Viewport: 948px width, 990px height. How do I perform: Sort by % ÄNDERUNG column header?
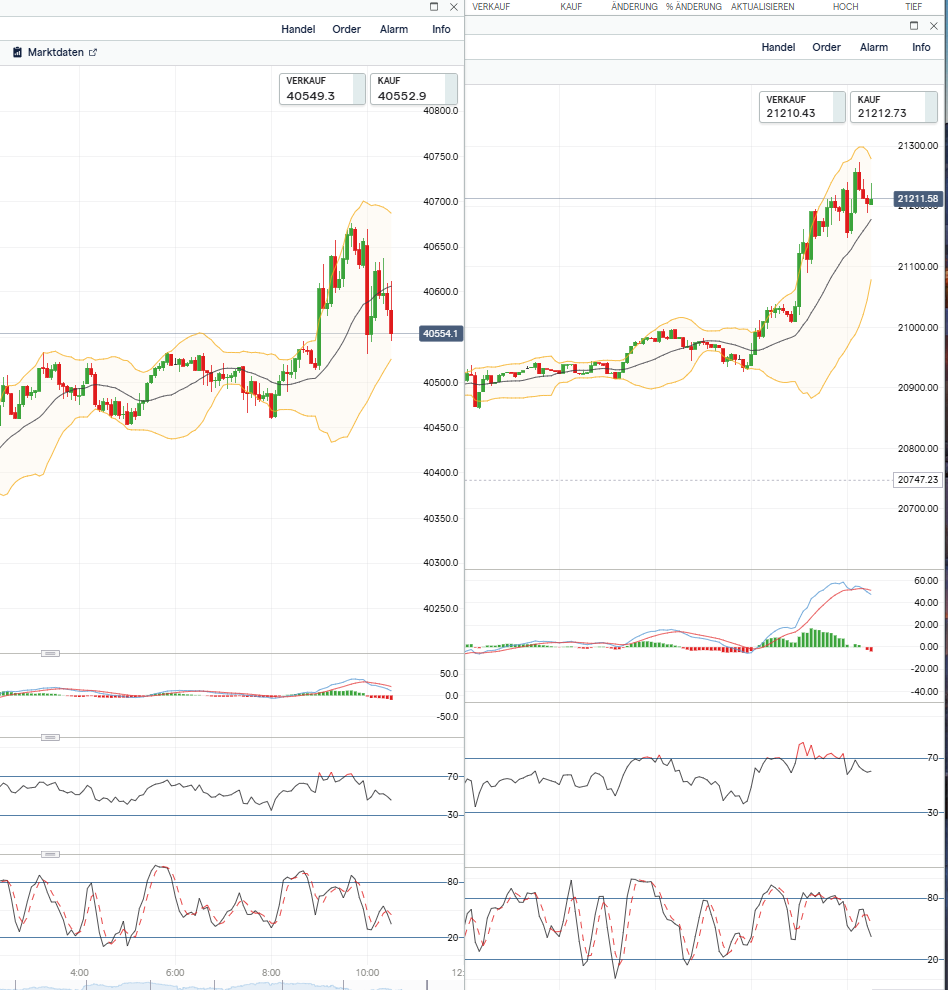(x=693, y=7)
